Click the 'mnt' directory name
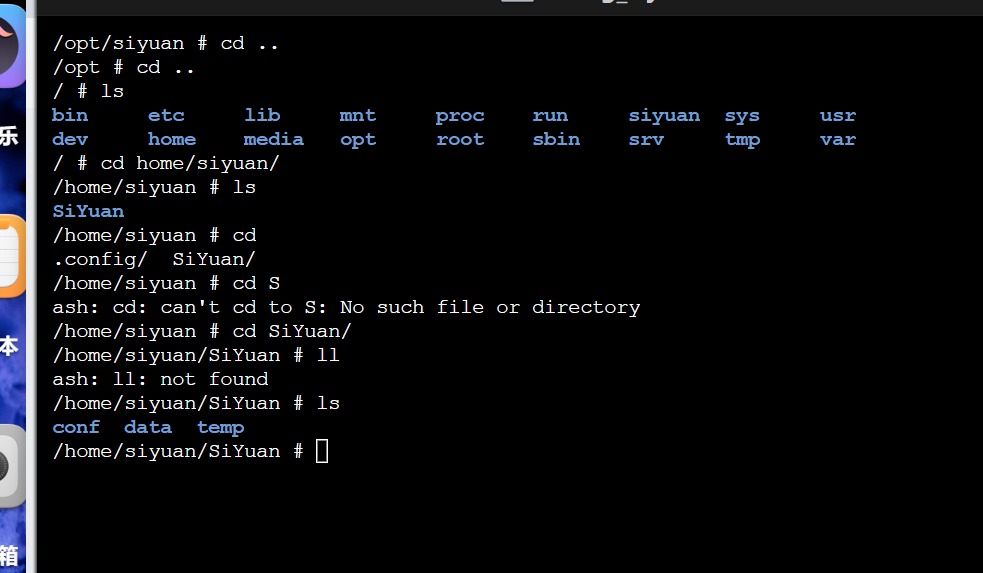 coord(357,115)
